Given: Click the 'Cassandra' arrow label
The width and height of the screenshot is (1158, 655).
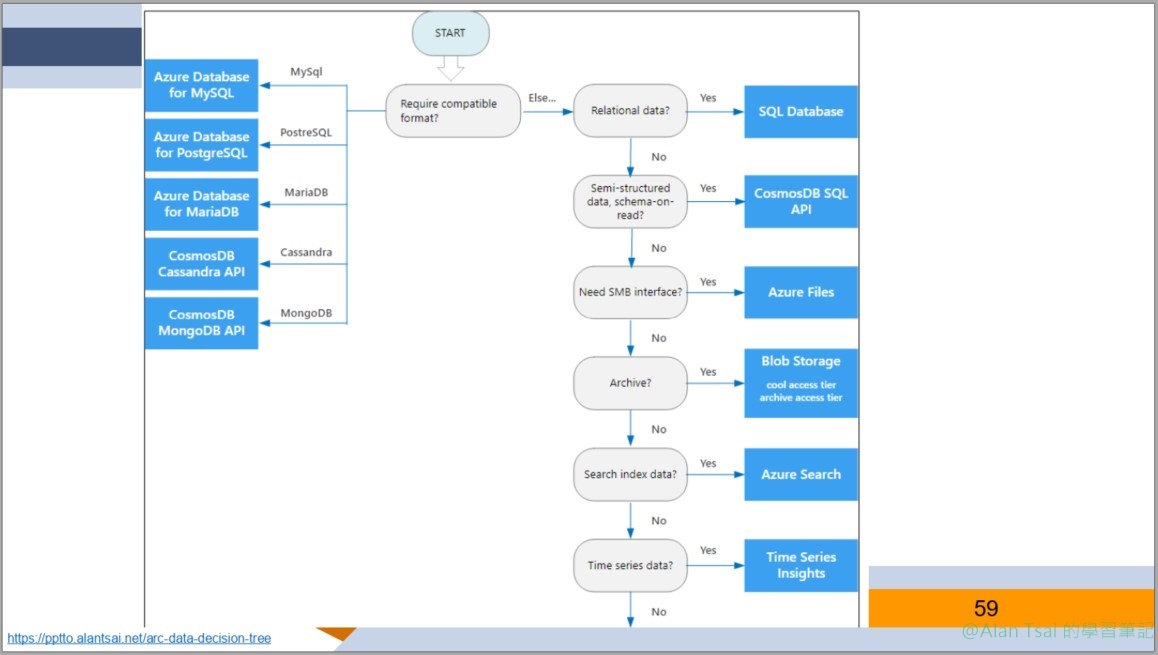Looking at the screenshot, I should (x=306, y=252).
